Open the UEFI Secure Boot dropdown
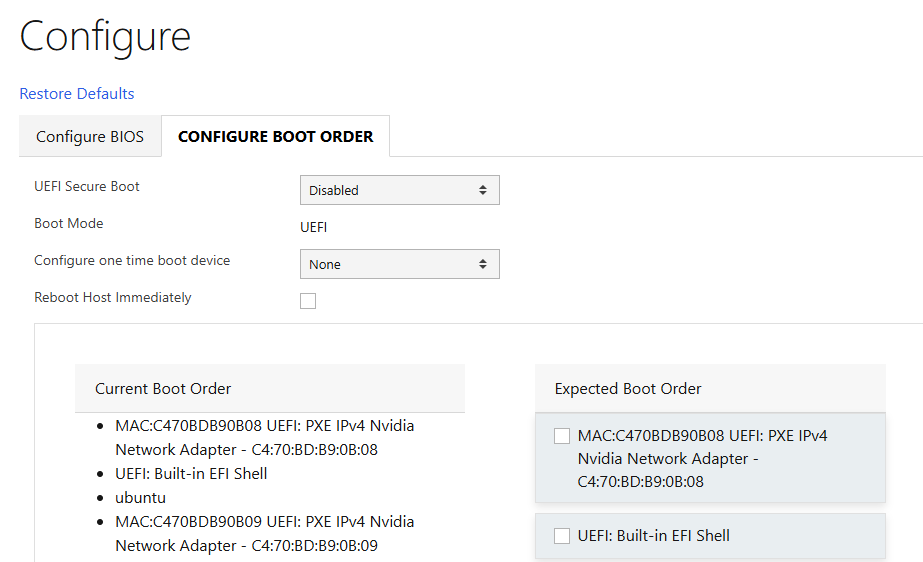This screenshot has height=562, width=923. point(399,190)
